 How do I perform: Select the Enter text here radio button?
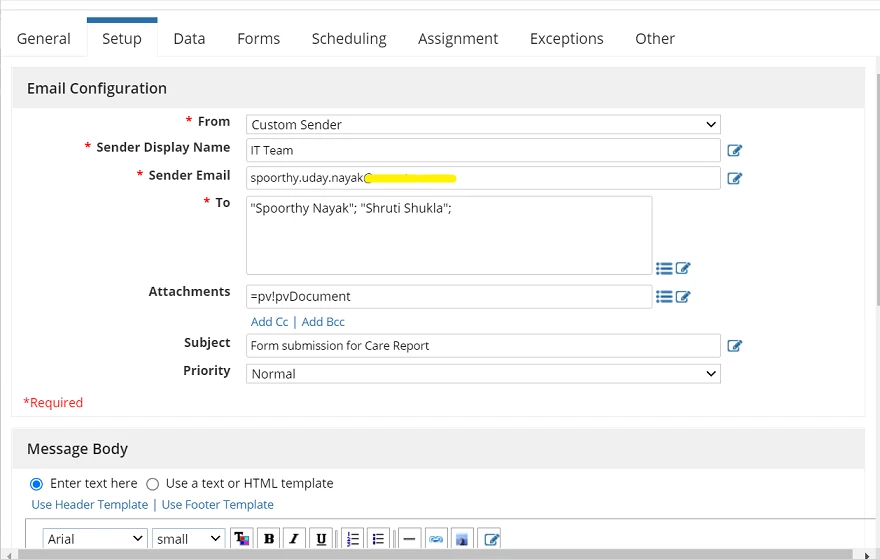pyautogui.click(x=36, y=484)
